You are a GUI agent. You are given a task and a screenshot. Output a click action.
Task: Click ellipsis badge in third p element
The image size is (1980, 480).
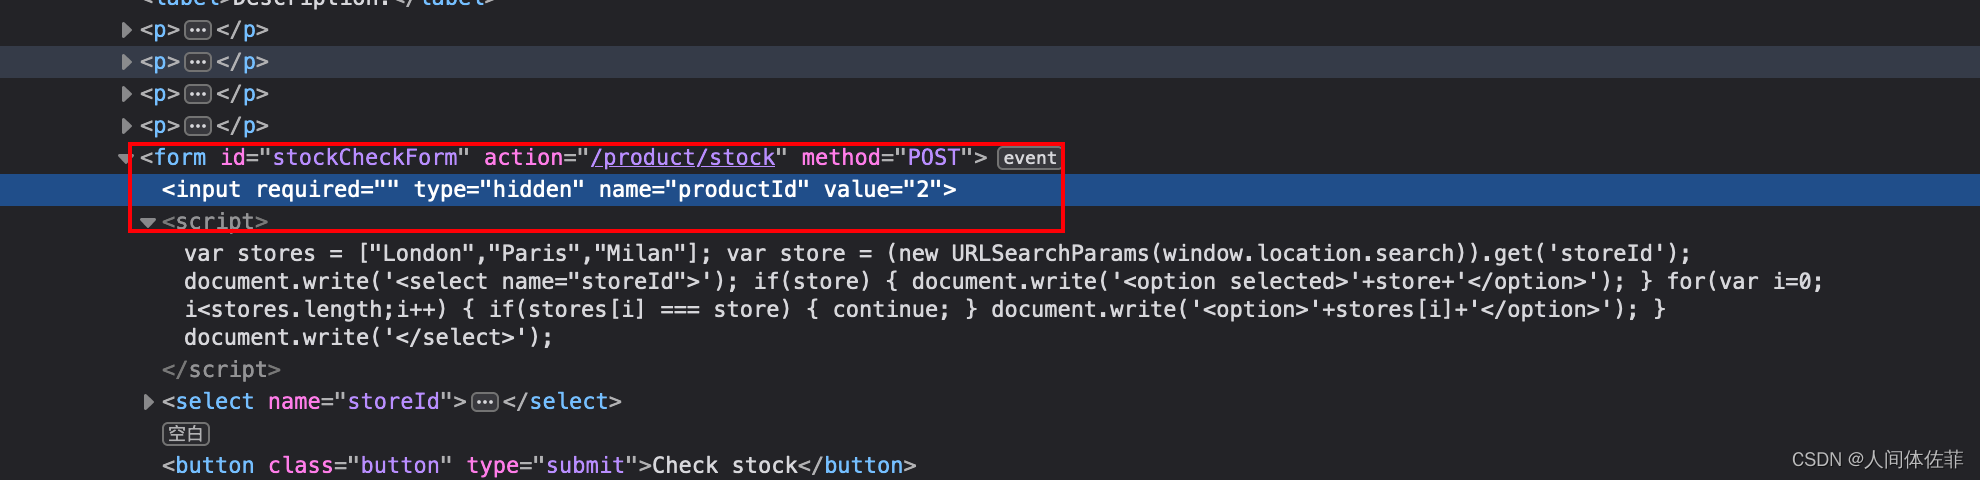(x=198, y=94)
